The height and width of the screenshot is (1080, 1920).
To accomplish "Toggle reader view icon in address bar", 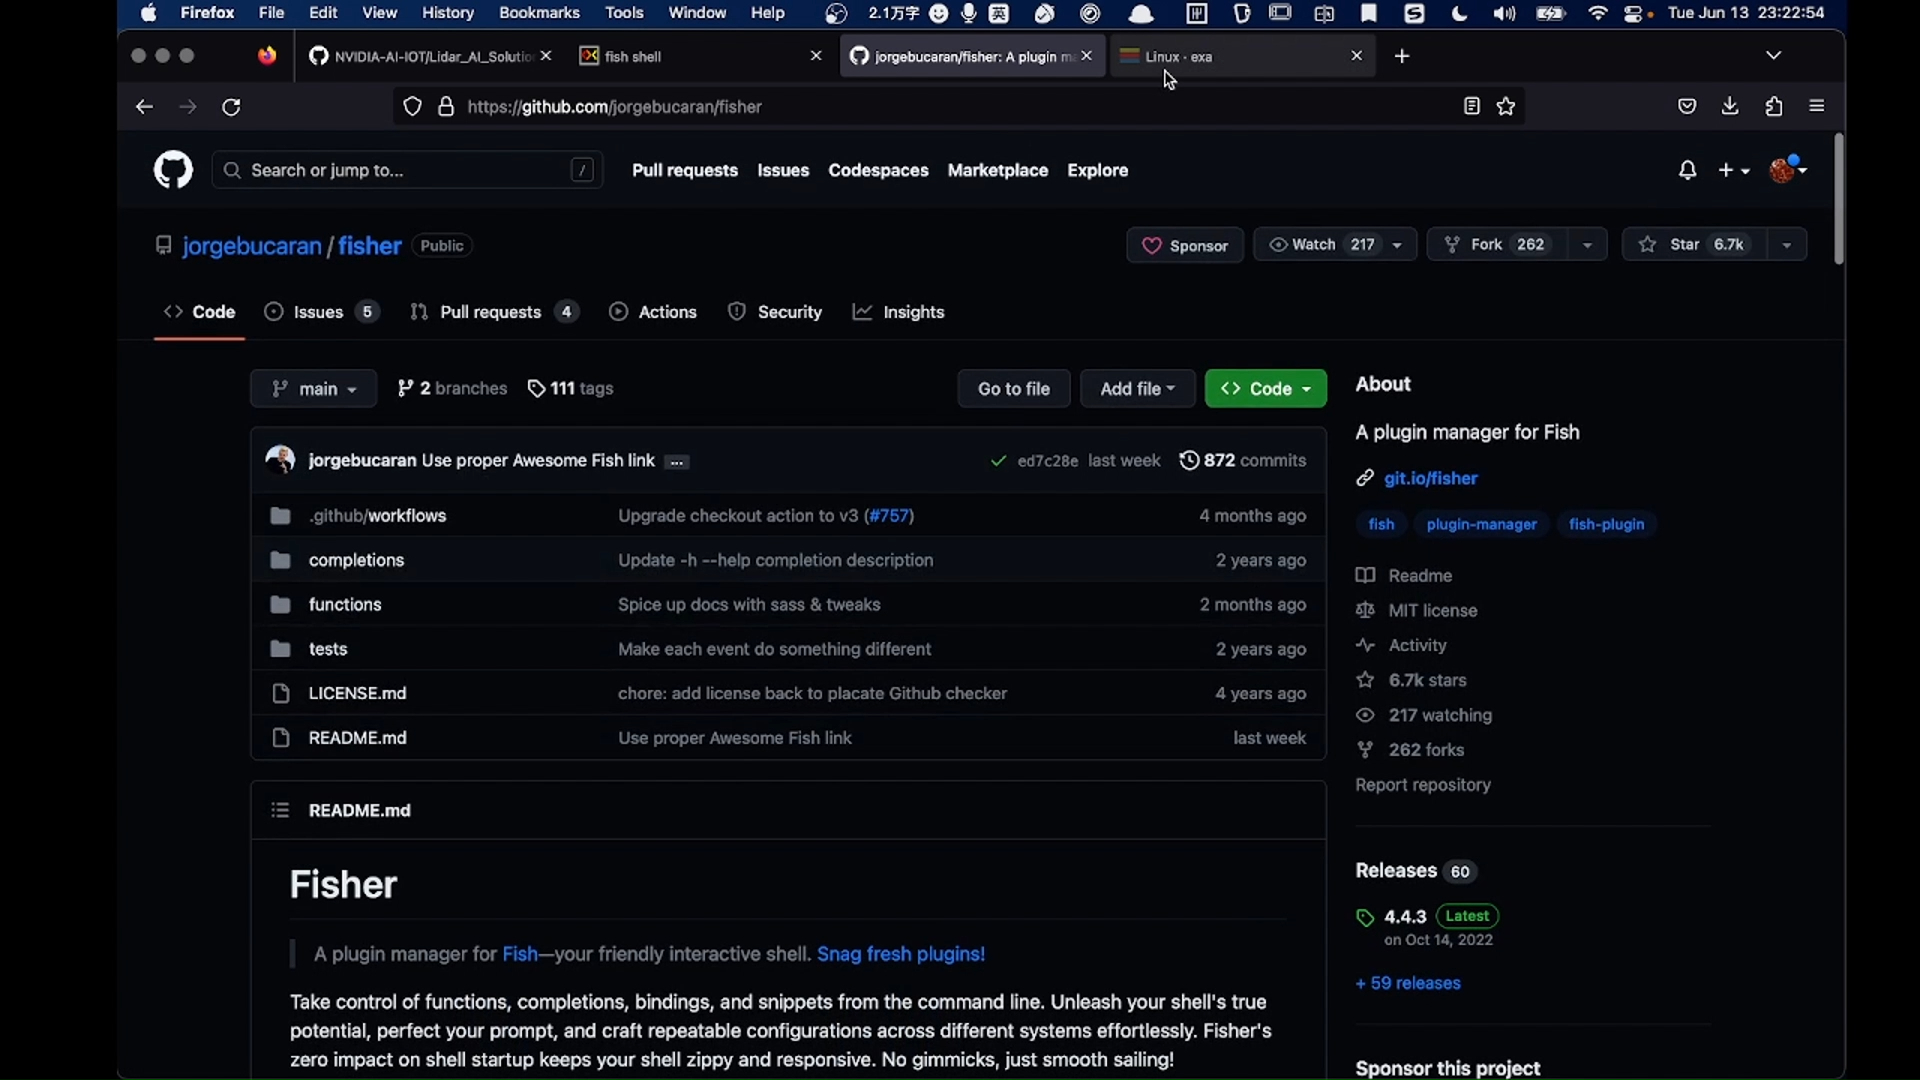I will pyautogui.click(x=1471, y=106).
